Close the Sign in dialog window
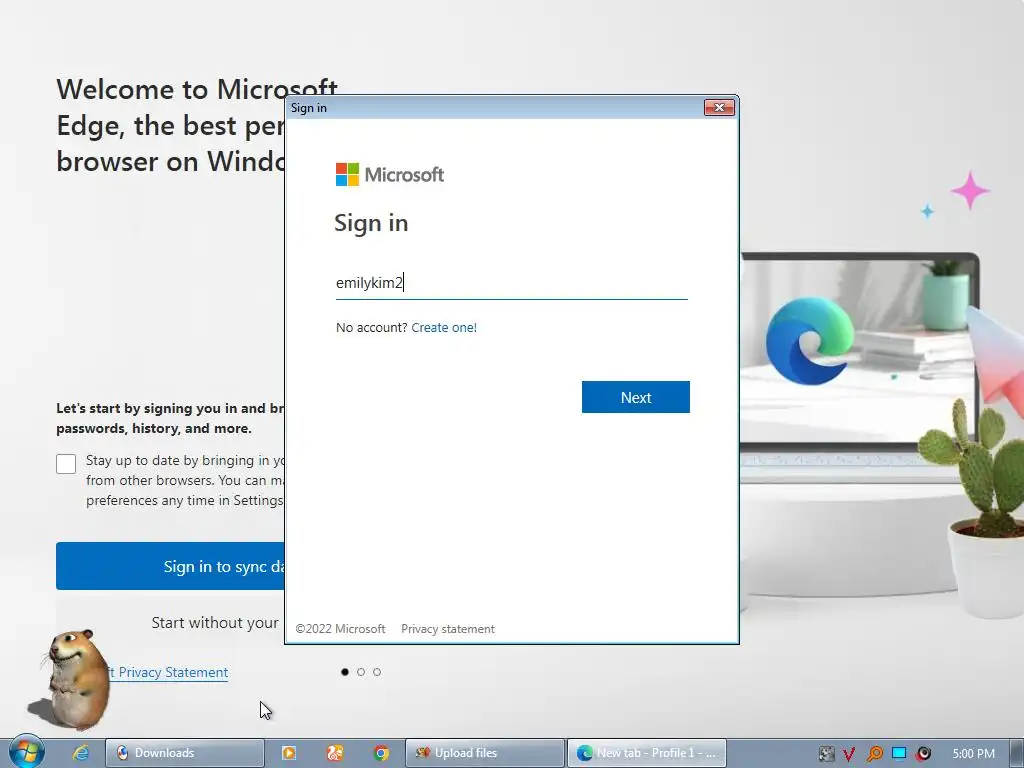Image resolution: width=1024 pixels, height=768 pixels. [x=719, y=107]
